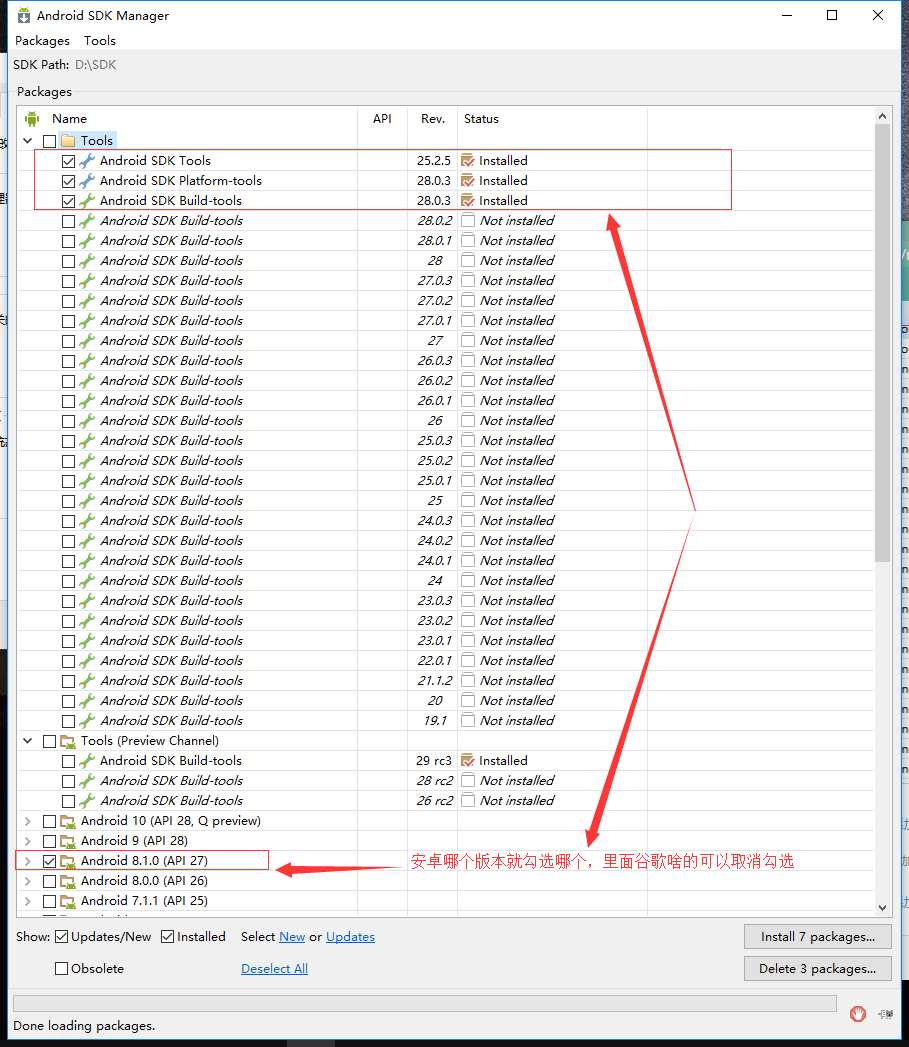Click the not-installed status icon for Build-tools 28.0.2
This screenshot has height=1047, width=909.
(468, 220)
